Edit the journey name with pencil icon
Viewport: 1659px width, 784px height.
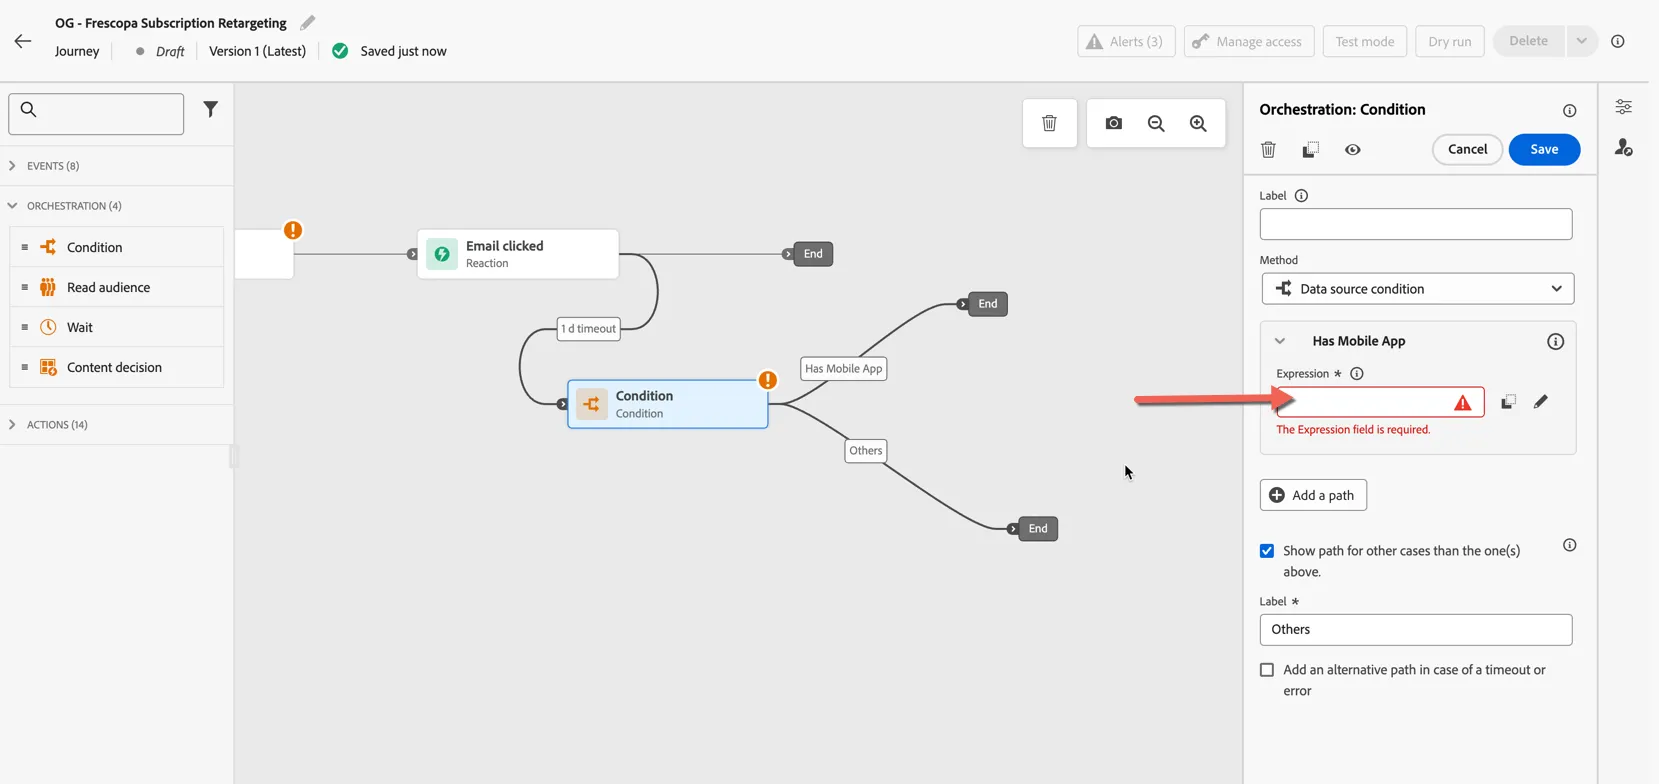pyautogui.click(x=308, y=22)
